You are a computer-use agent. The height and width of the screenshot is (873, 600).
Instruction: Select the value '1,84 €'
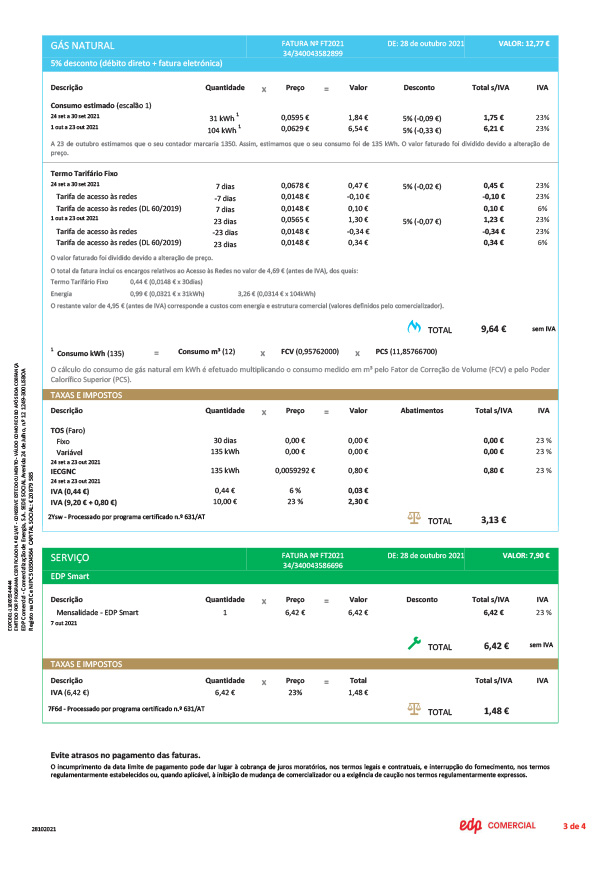(358, 117)
